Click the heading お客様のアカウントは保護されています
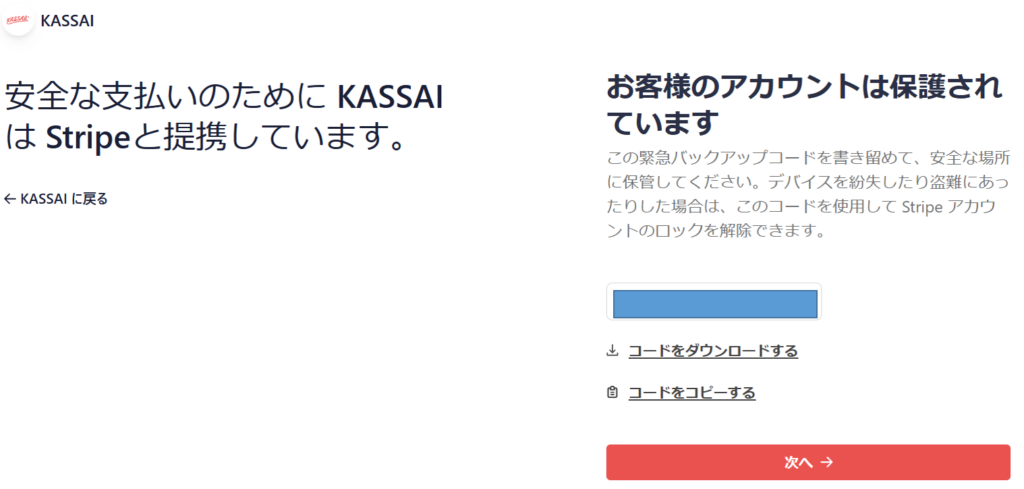This screenshot has width=1024, height=489. tap(805, 104)
